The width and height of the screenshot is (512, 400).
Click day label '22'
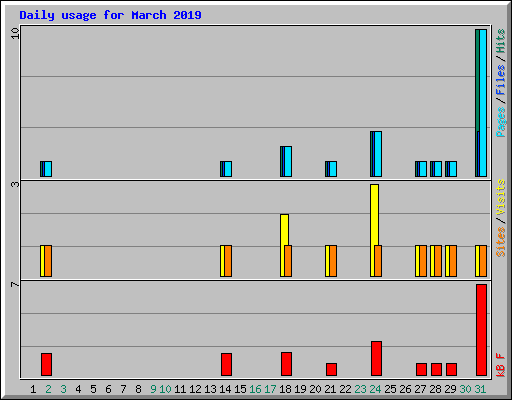(345, 389)
